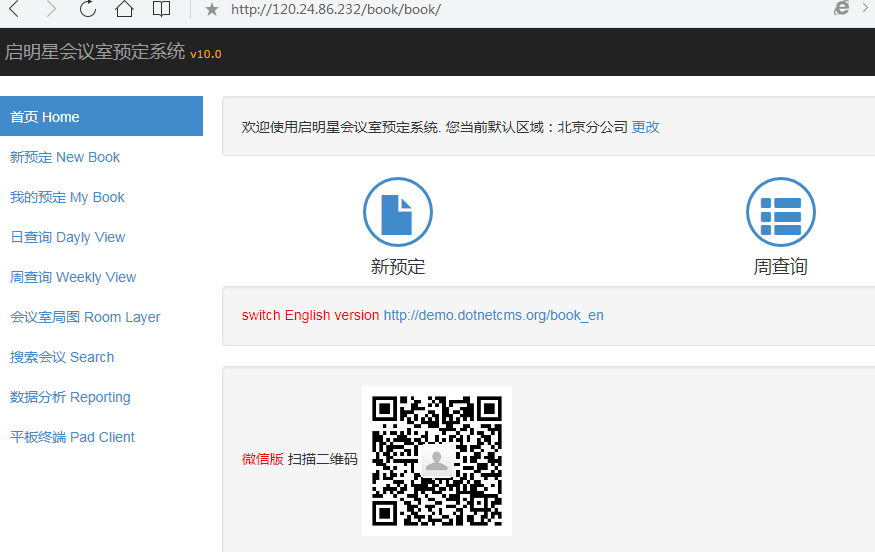This screenshot has height=552, width=875.
Task: Click the 北京分公司 default area text
Action: point(593,127)
